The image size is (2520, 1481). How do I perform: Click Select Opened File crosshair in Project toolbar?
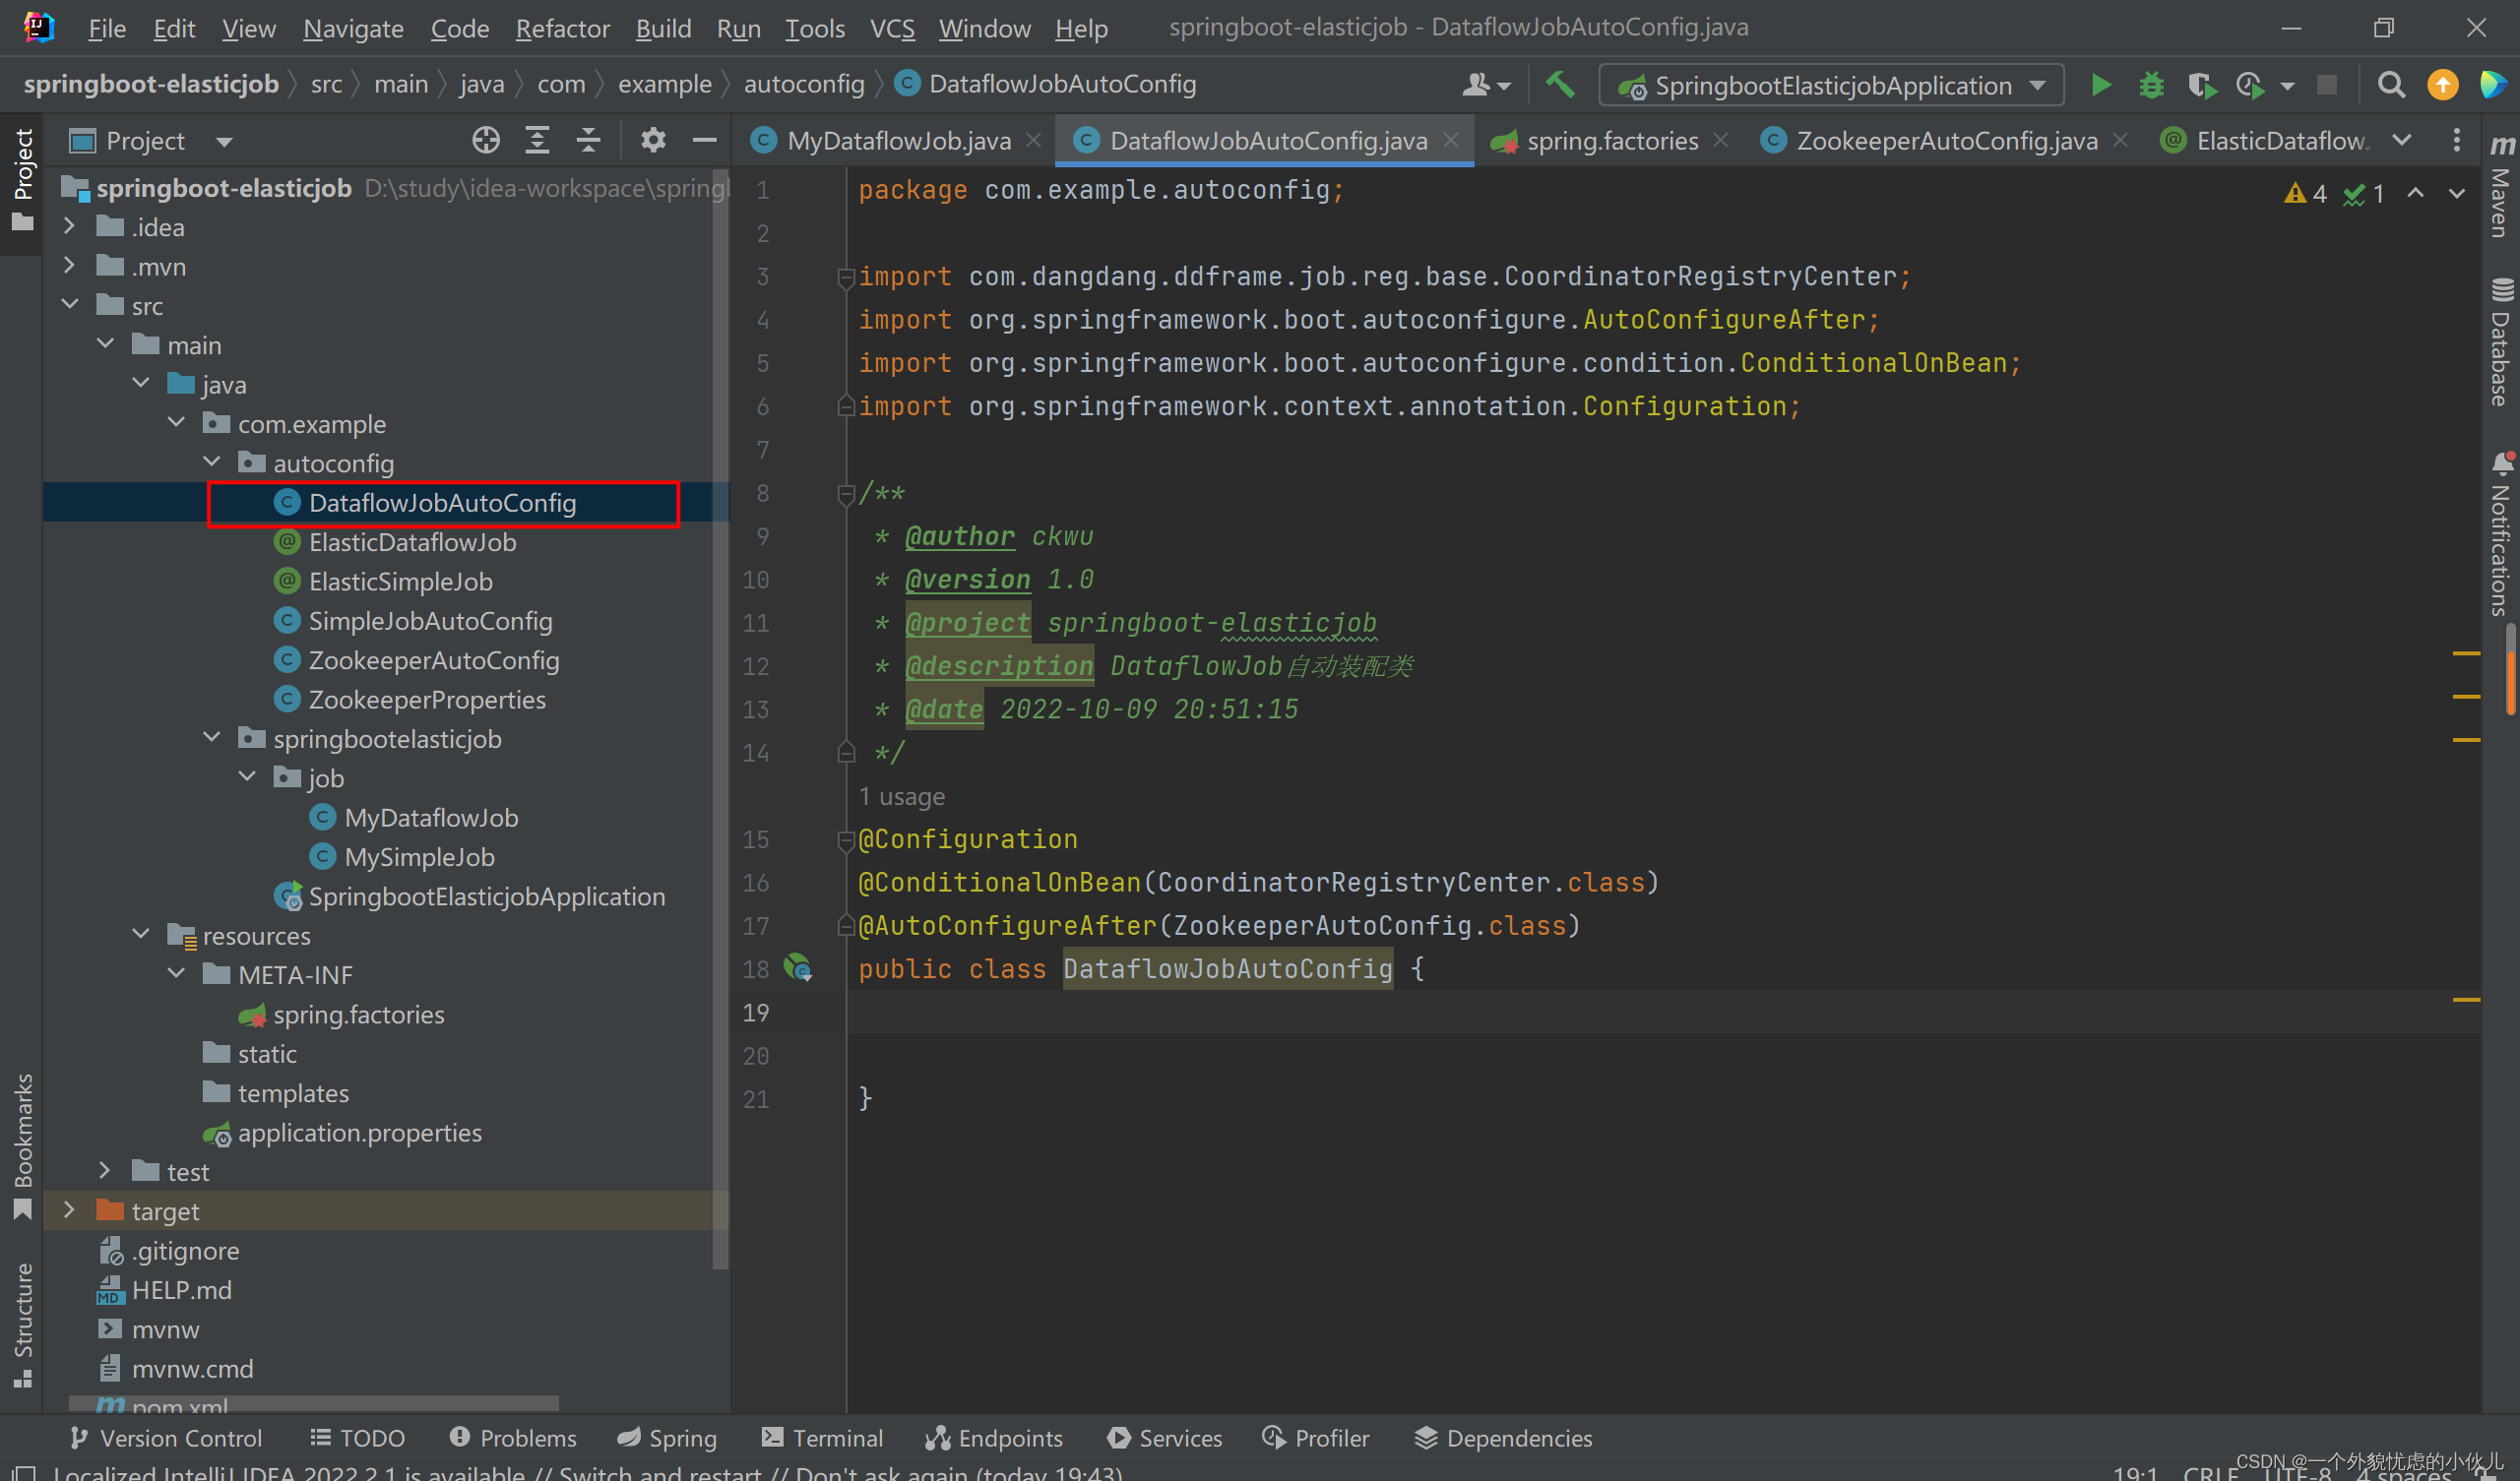click(x=487, y=140)
